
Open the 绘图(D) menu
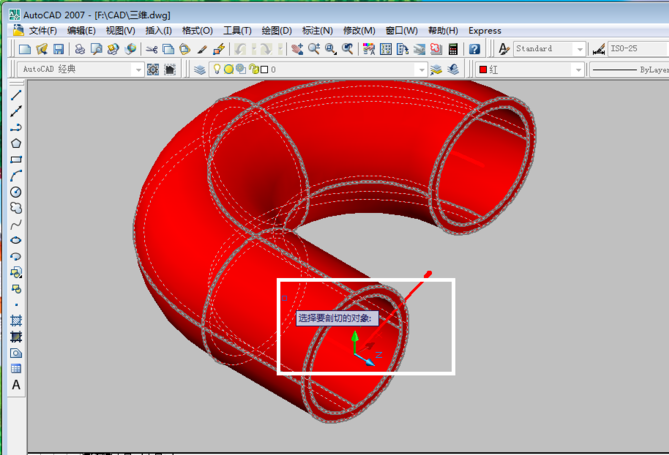pos(276,31)
